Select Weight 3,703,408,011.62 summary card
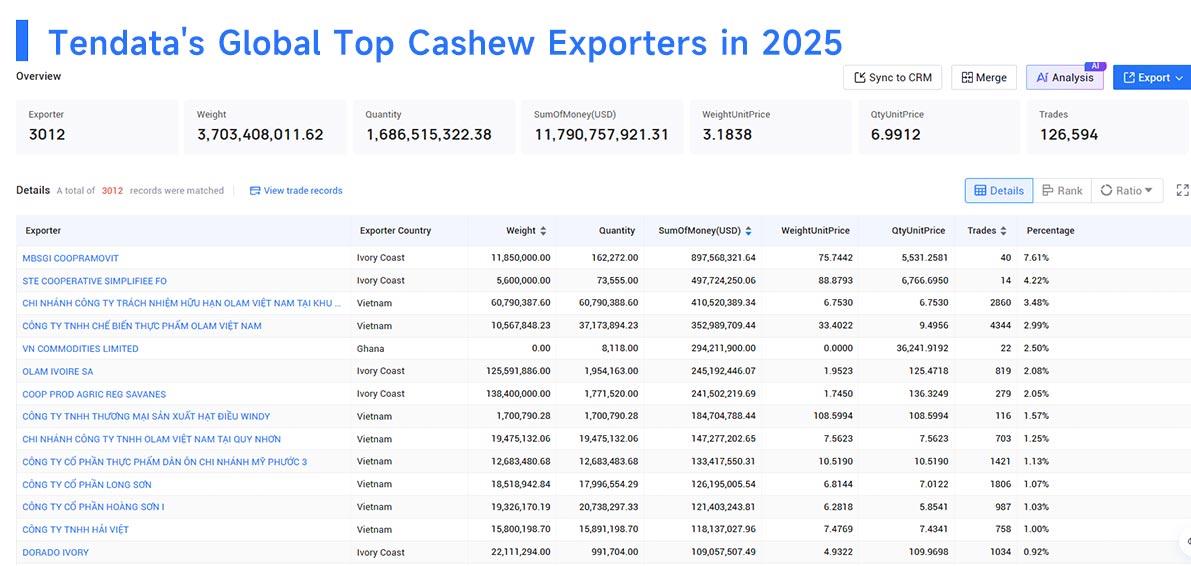 pyautogui.click(x=264, y=127)
